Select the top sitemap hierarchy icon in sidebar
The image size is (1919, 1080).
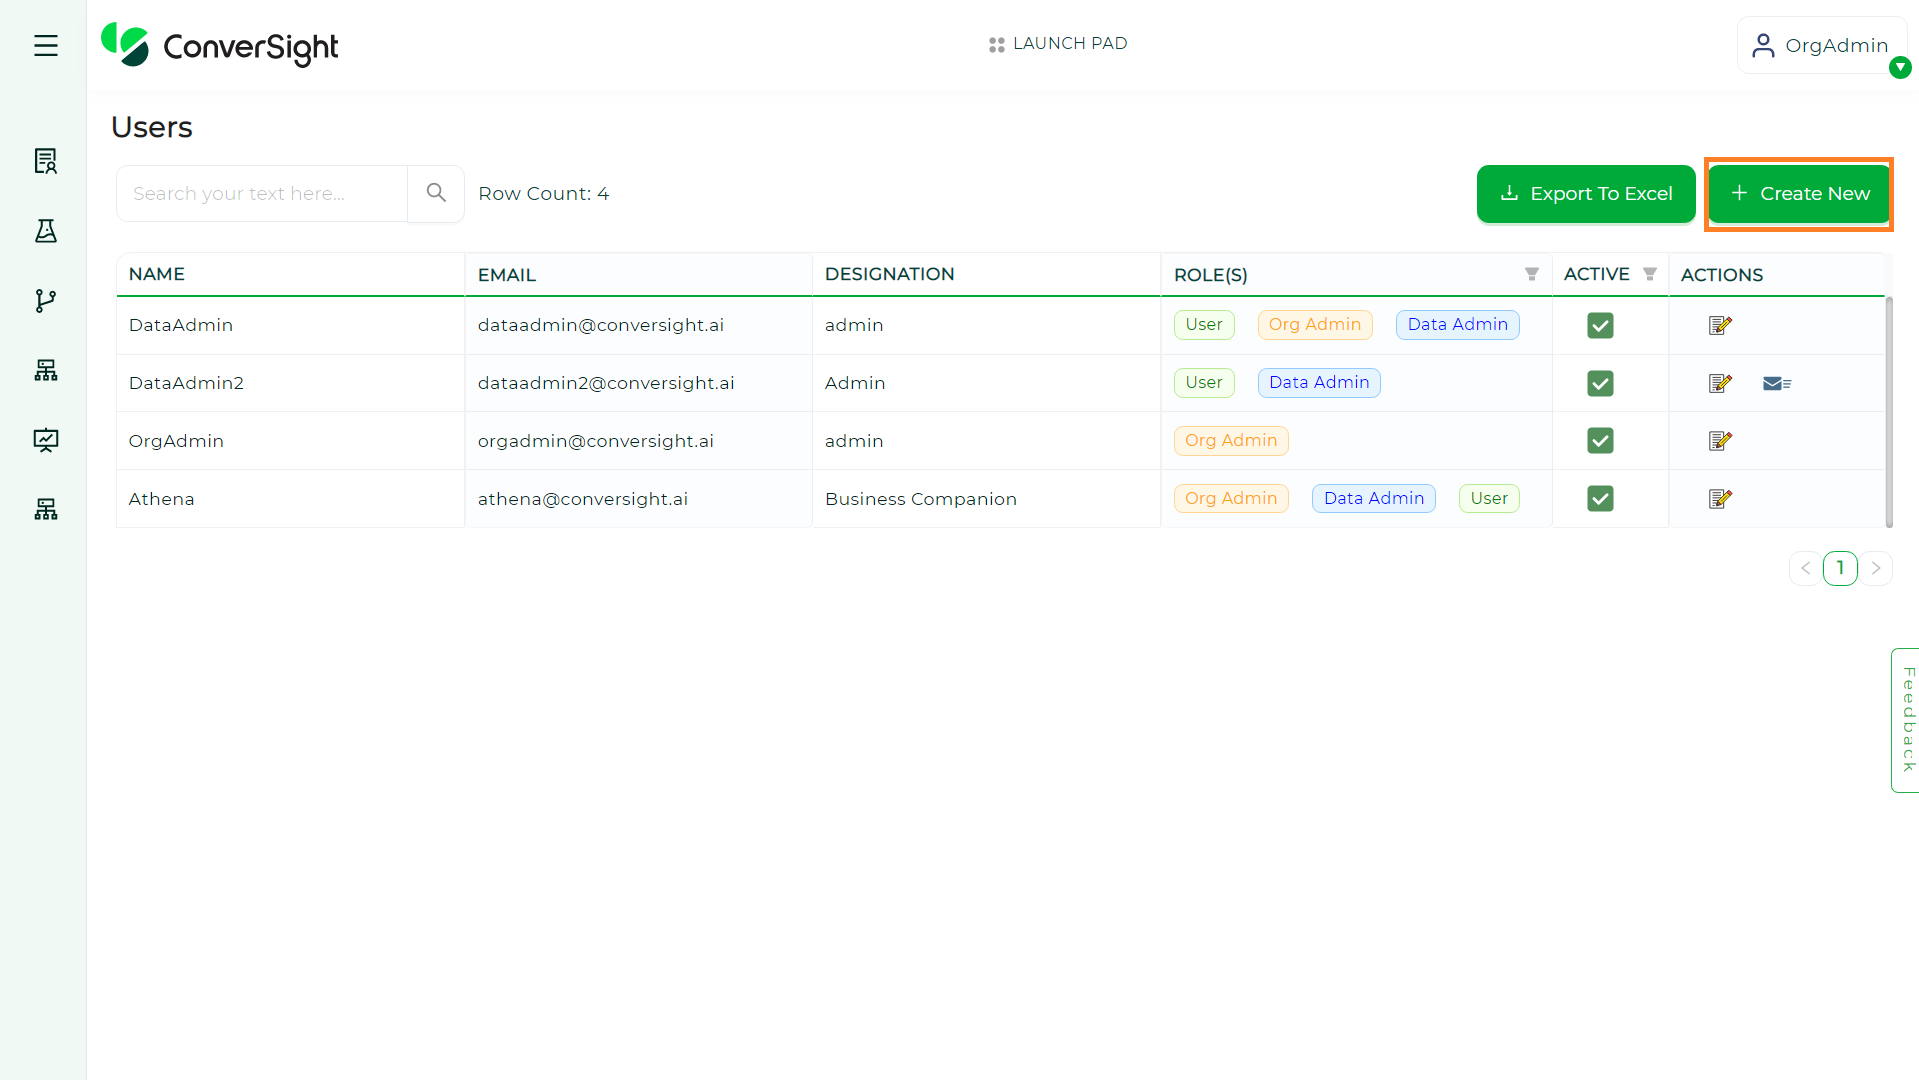45,370
